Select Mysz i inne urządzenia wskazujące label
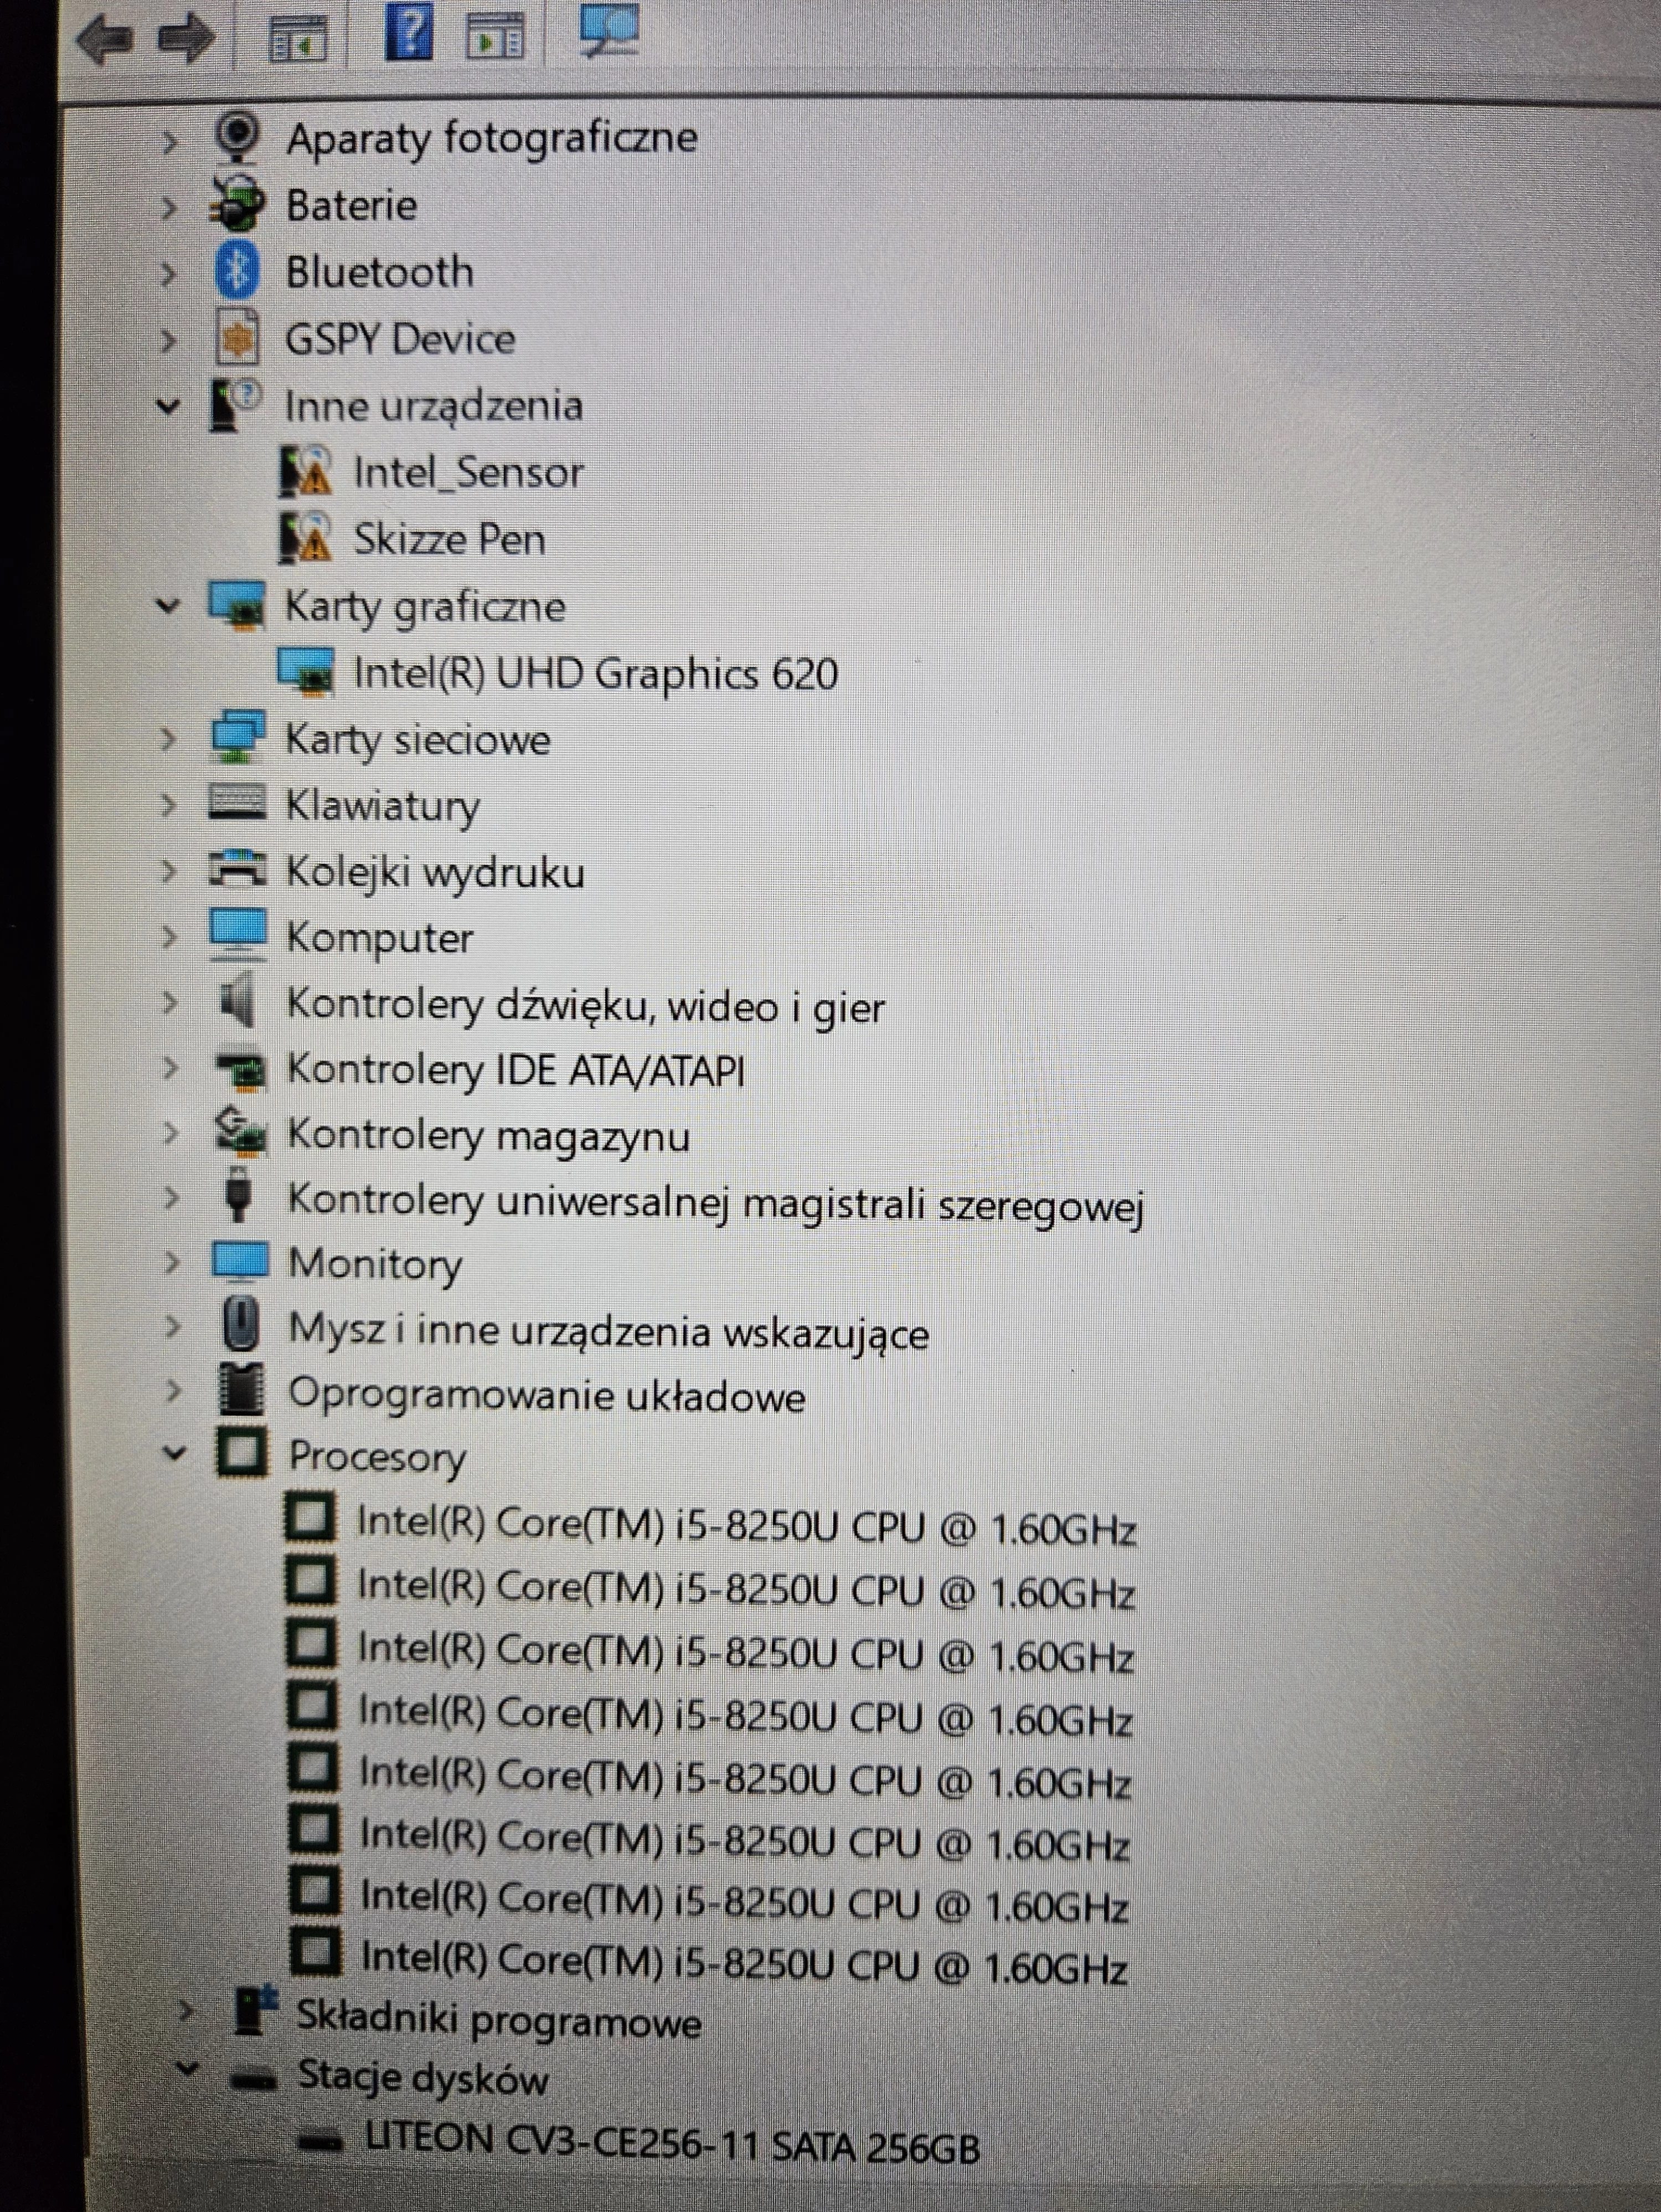This screenshot has height=2212, width=1661. point(609,1332)
